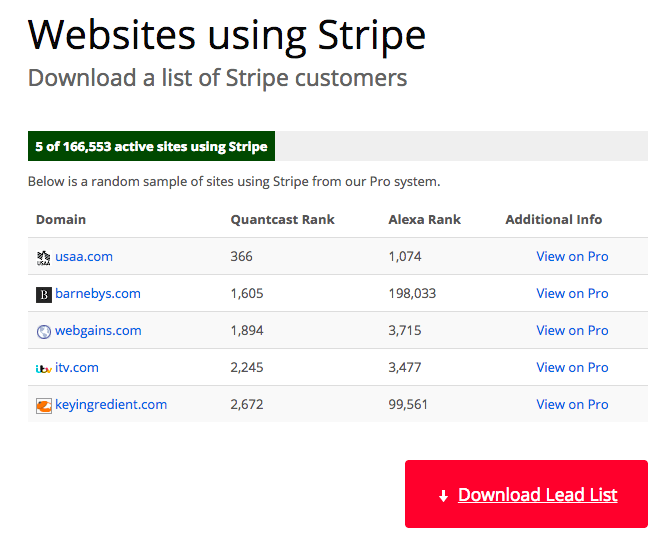Viewport: 657px width, 533px height.
Task: Click the Websites using Stripe heading
Action: [227, 37]
